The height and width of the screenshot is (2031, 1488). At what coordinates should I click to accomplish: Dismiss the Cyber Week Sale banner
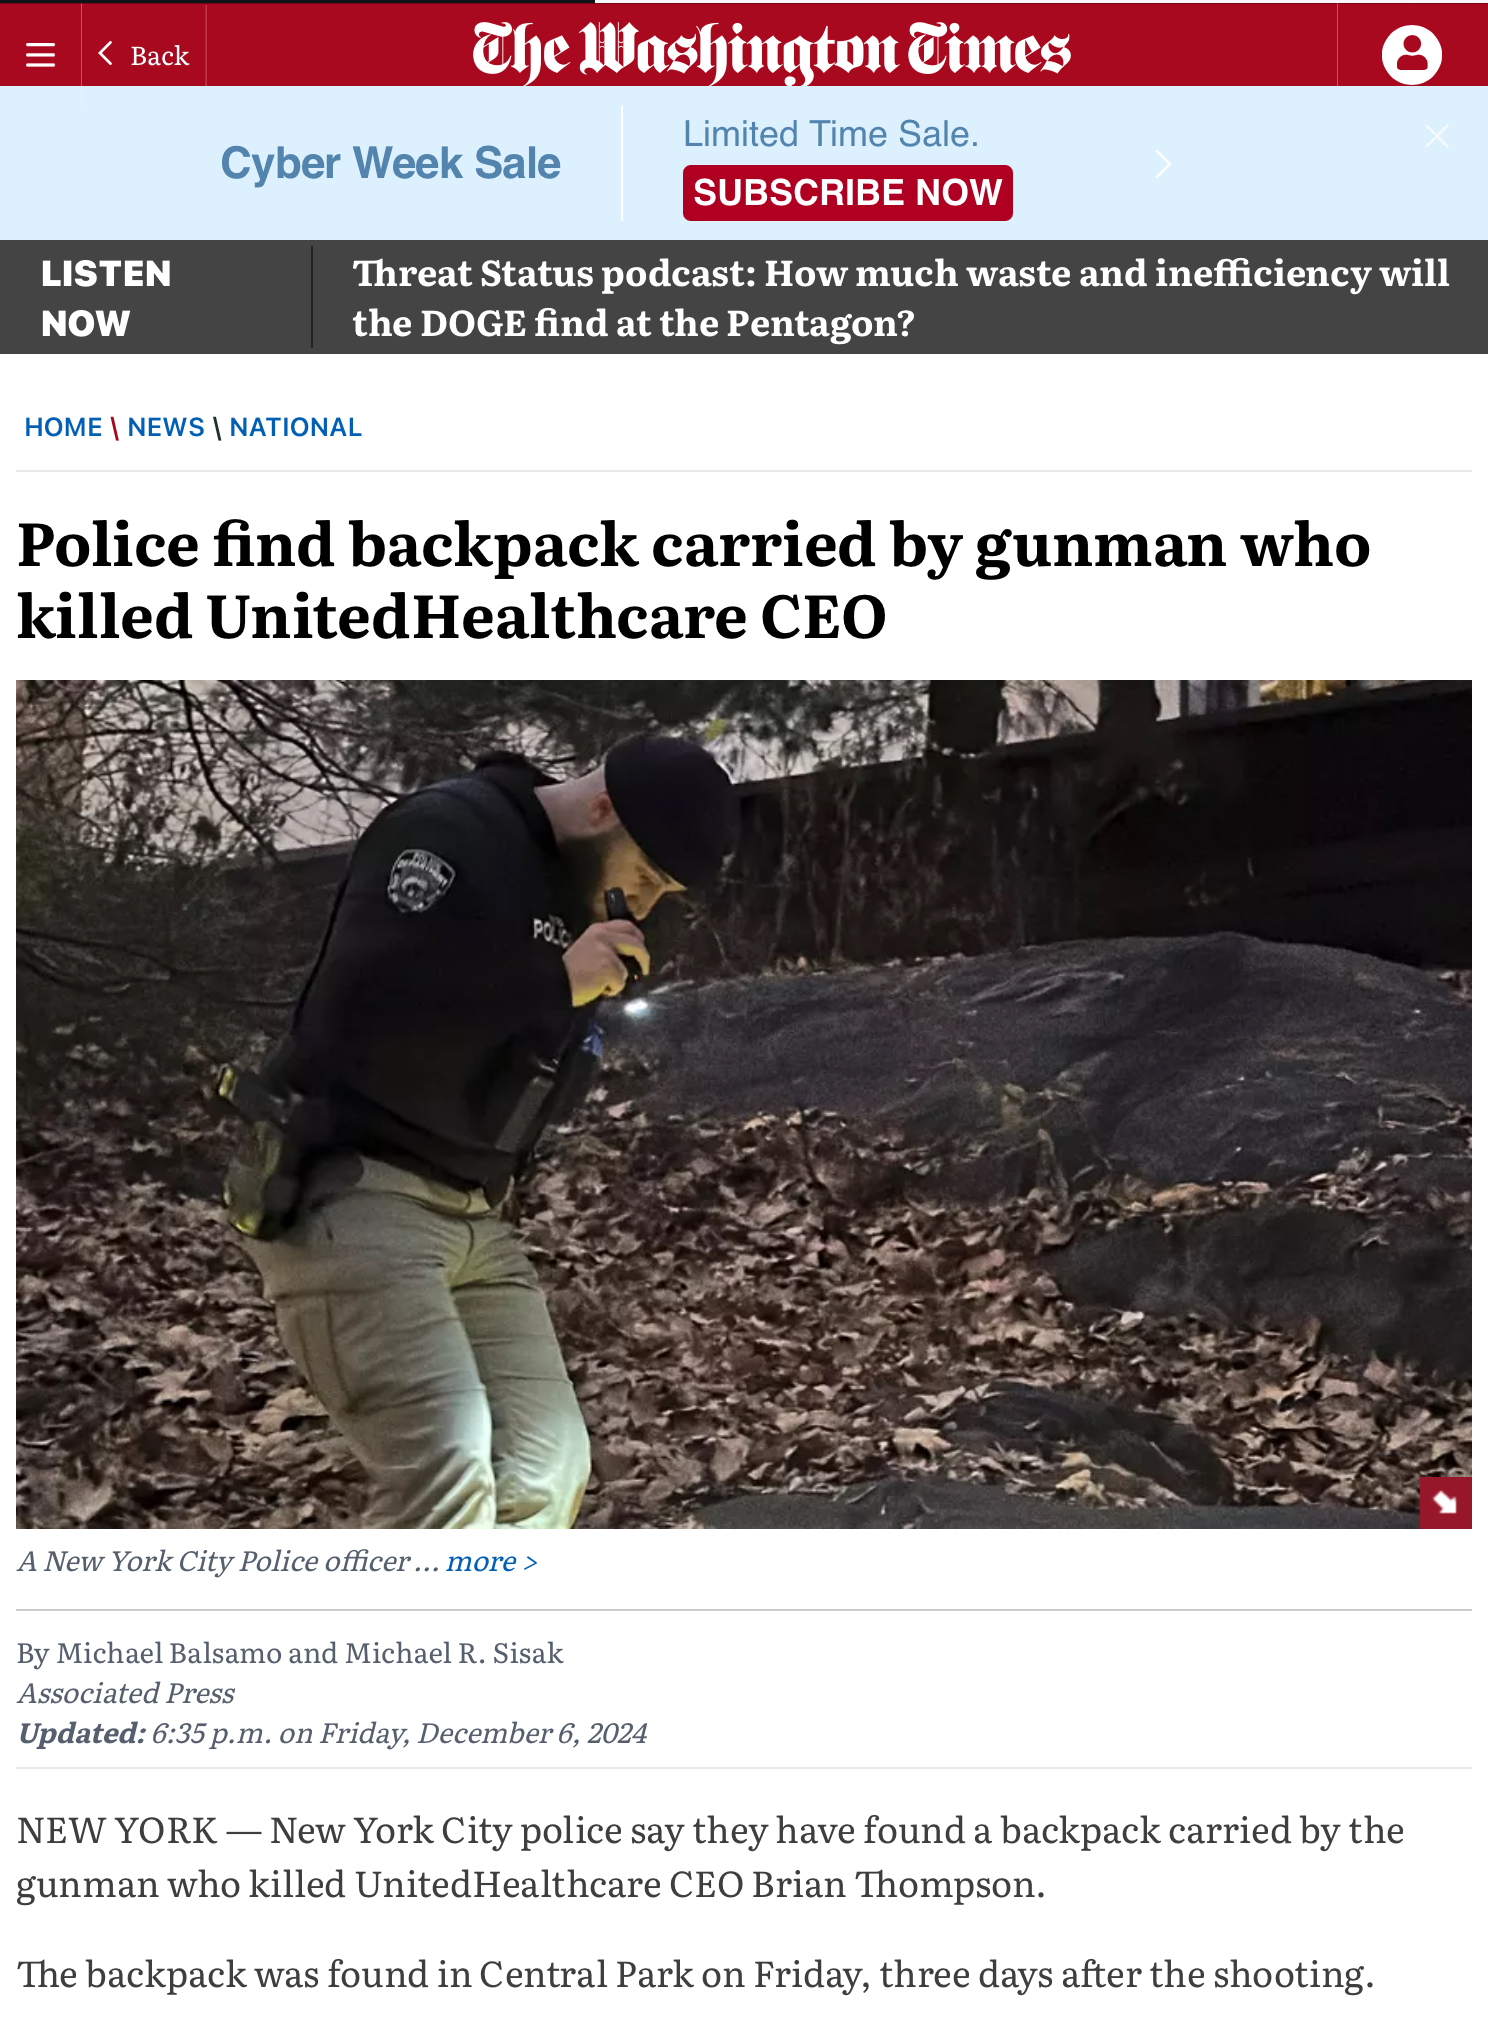pyautogui.click(x=1436, y=136)
